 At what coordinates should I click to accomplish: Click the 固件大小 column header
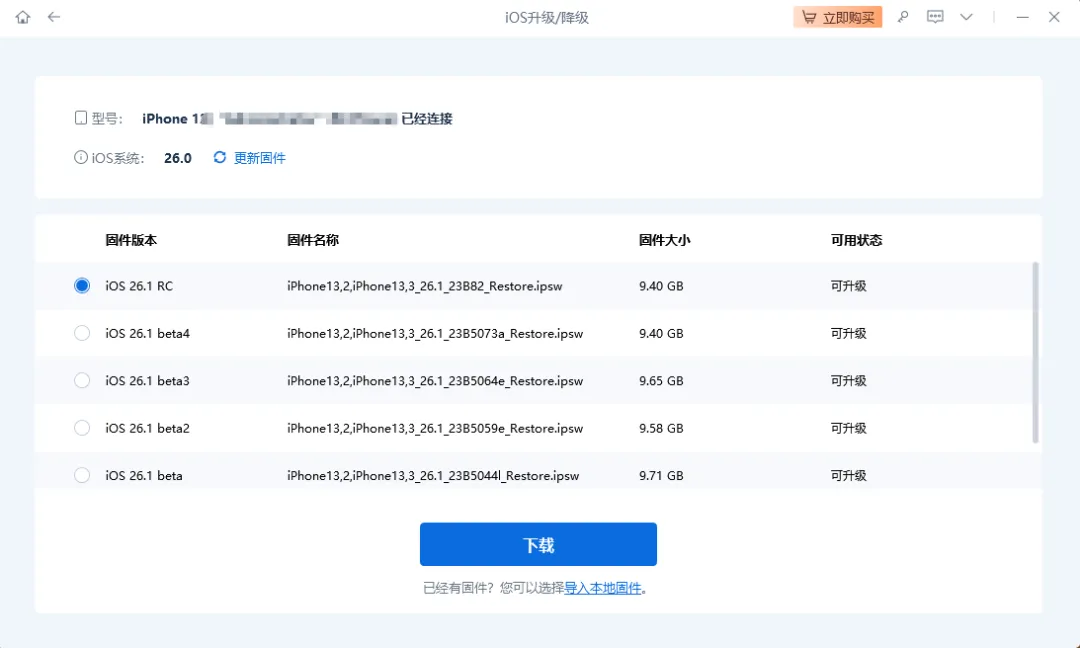coord(665,240)
